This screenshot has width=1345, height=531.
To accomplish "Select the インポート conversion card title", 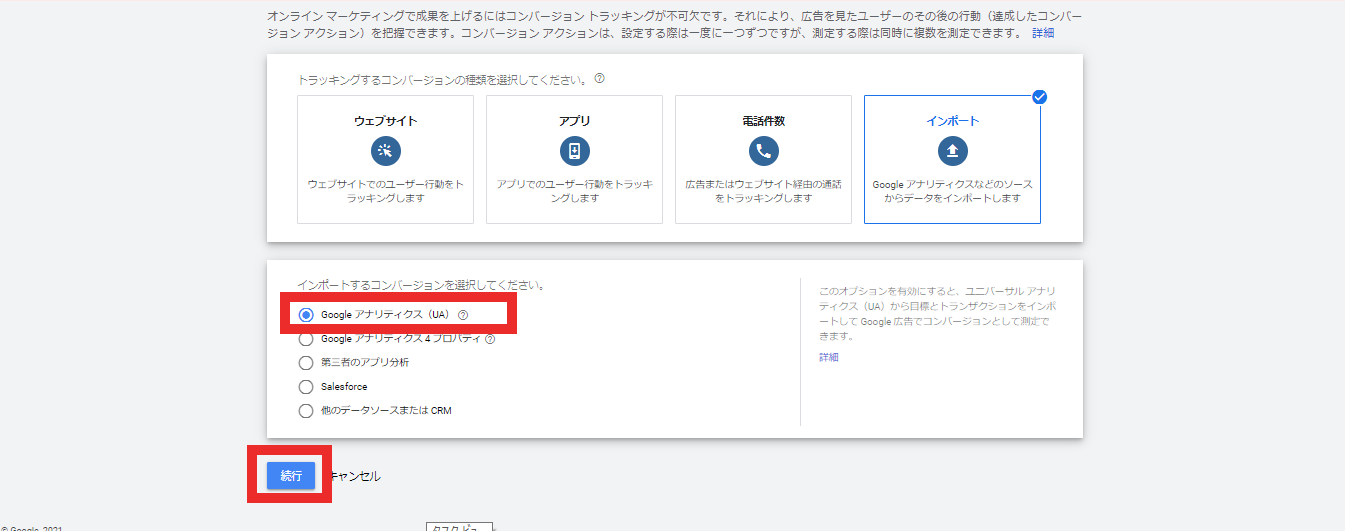I will click(x=952, y=121).
